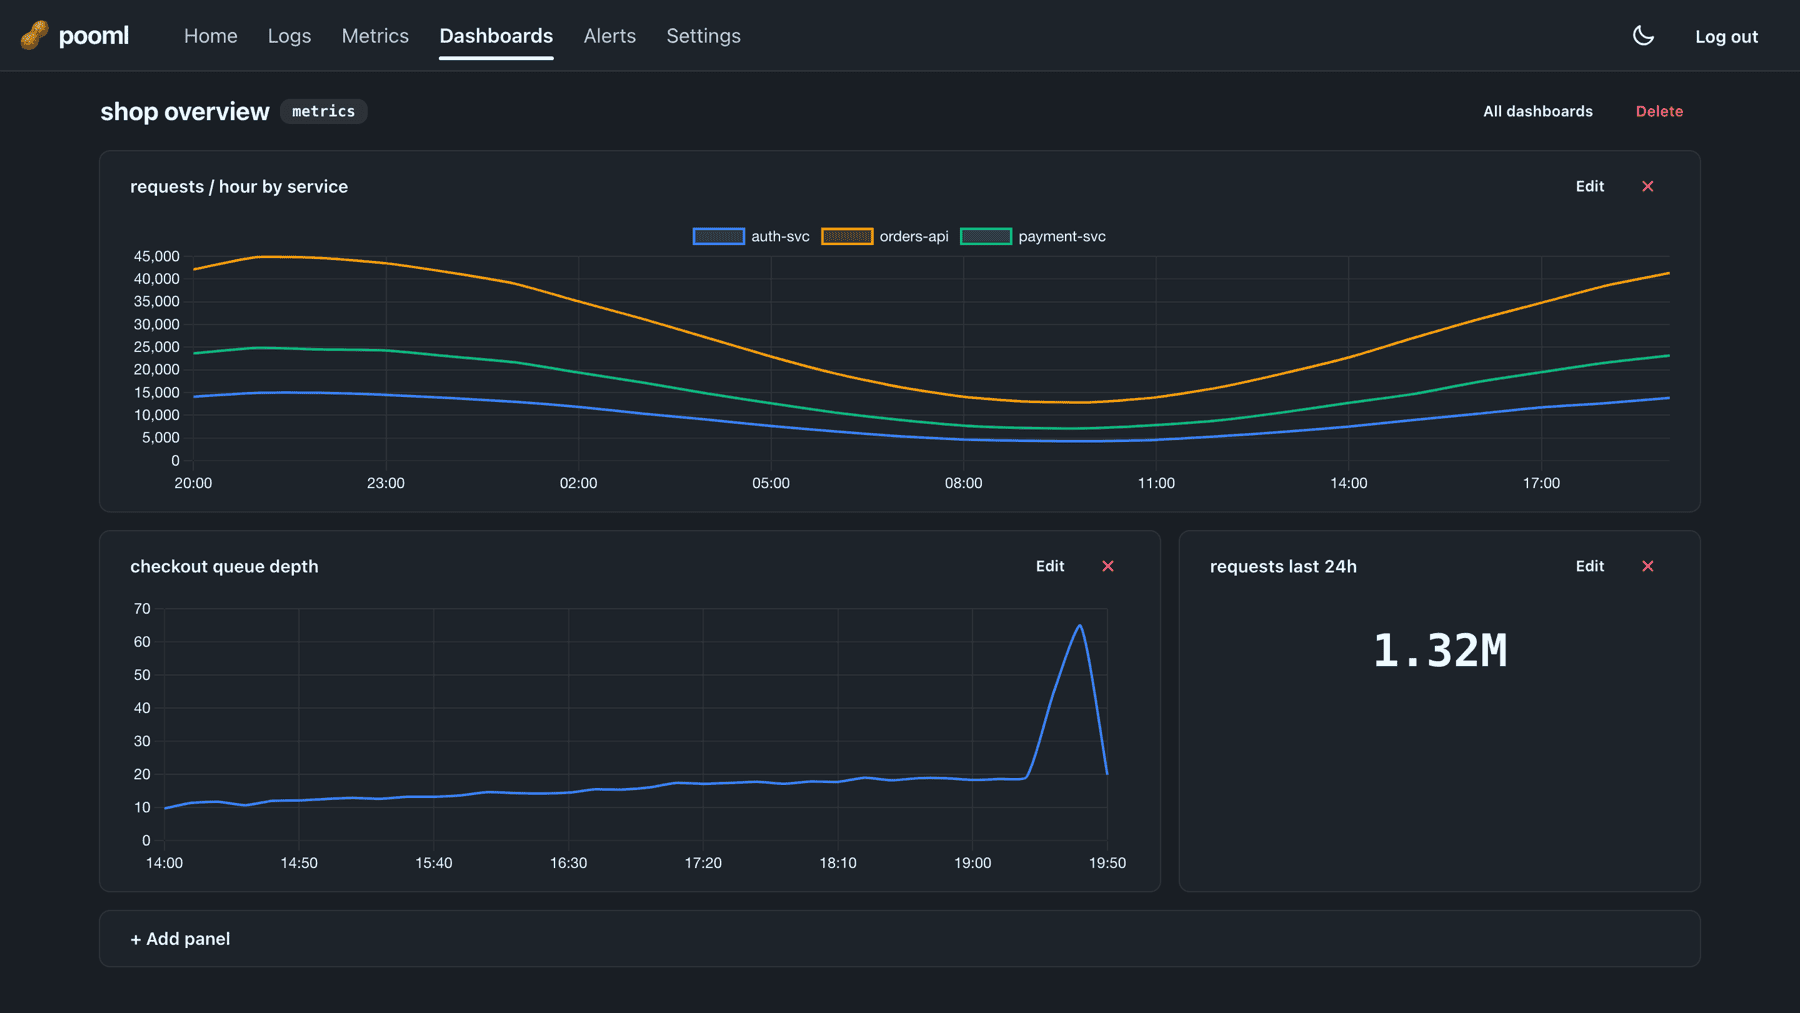Image resolution: width=1800 pixels, height=1013 pixels.
Task: Click the + Add panel button
Action: pyautogui.click(x=180, y=939)
